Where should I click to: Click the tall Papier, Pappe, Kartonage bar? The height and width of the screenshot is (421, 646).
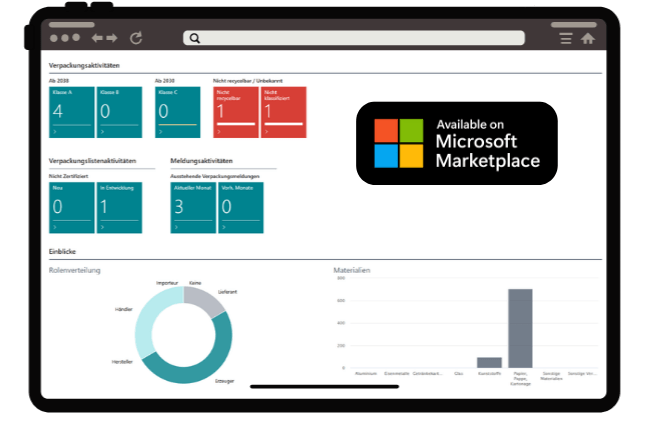click(520, 328)
